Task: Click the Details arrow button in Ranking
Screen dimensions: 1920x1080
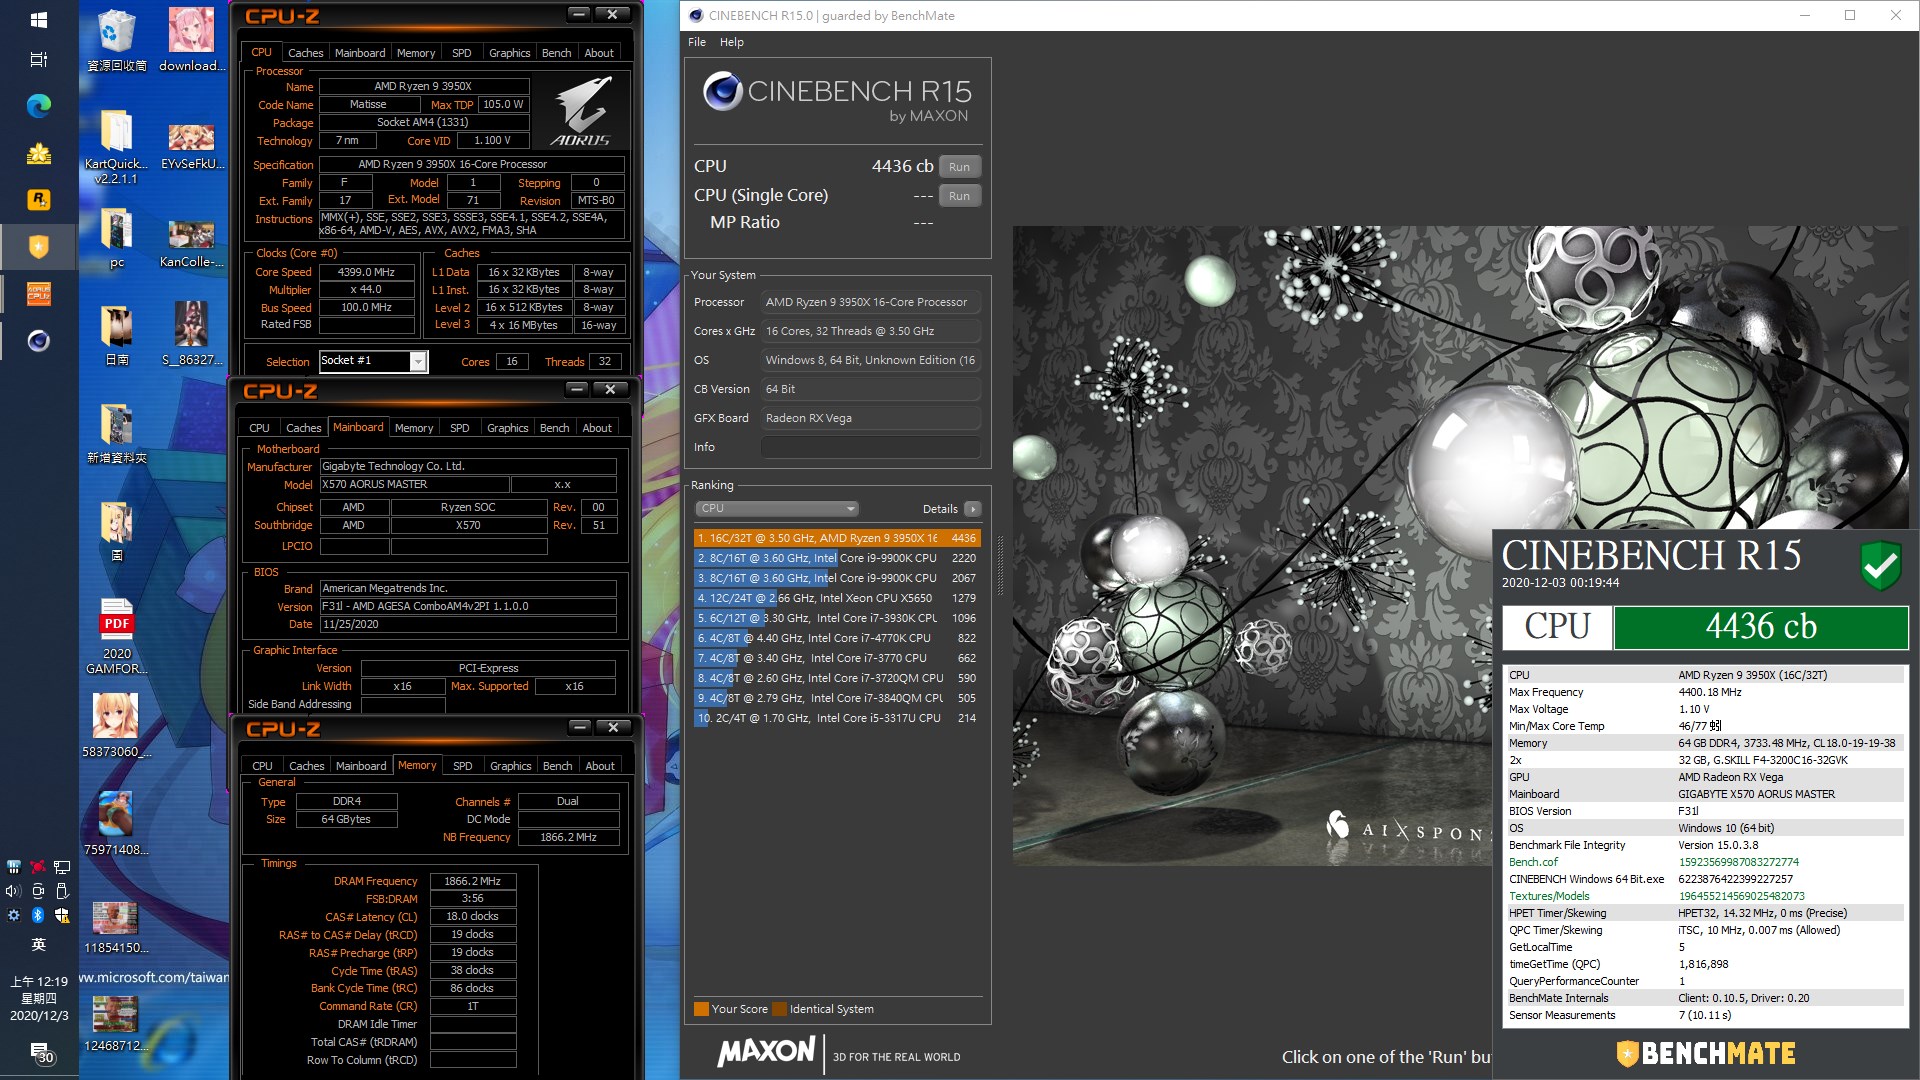Action: click(x=973, y=509)
